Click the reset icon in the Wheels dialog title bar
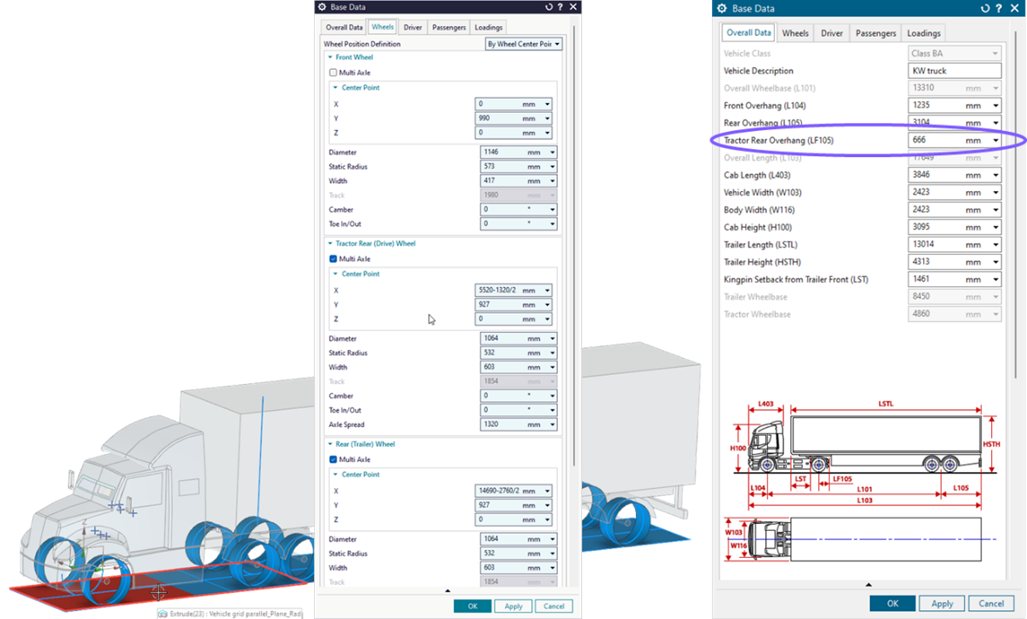 547,7
